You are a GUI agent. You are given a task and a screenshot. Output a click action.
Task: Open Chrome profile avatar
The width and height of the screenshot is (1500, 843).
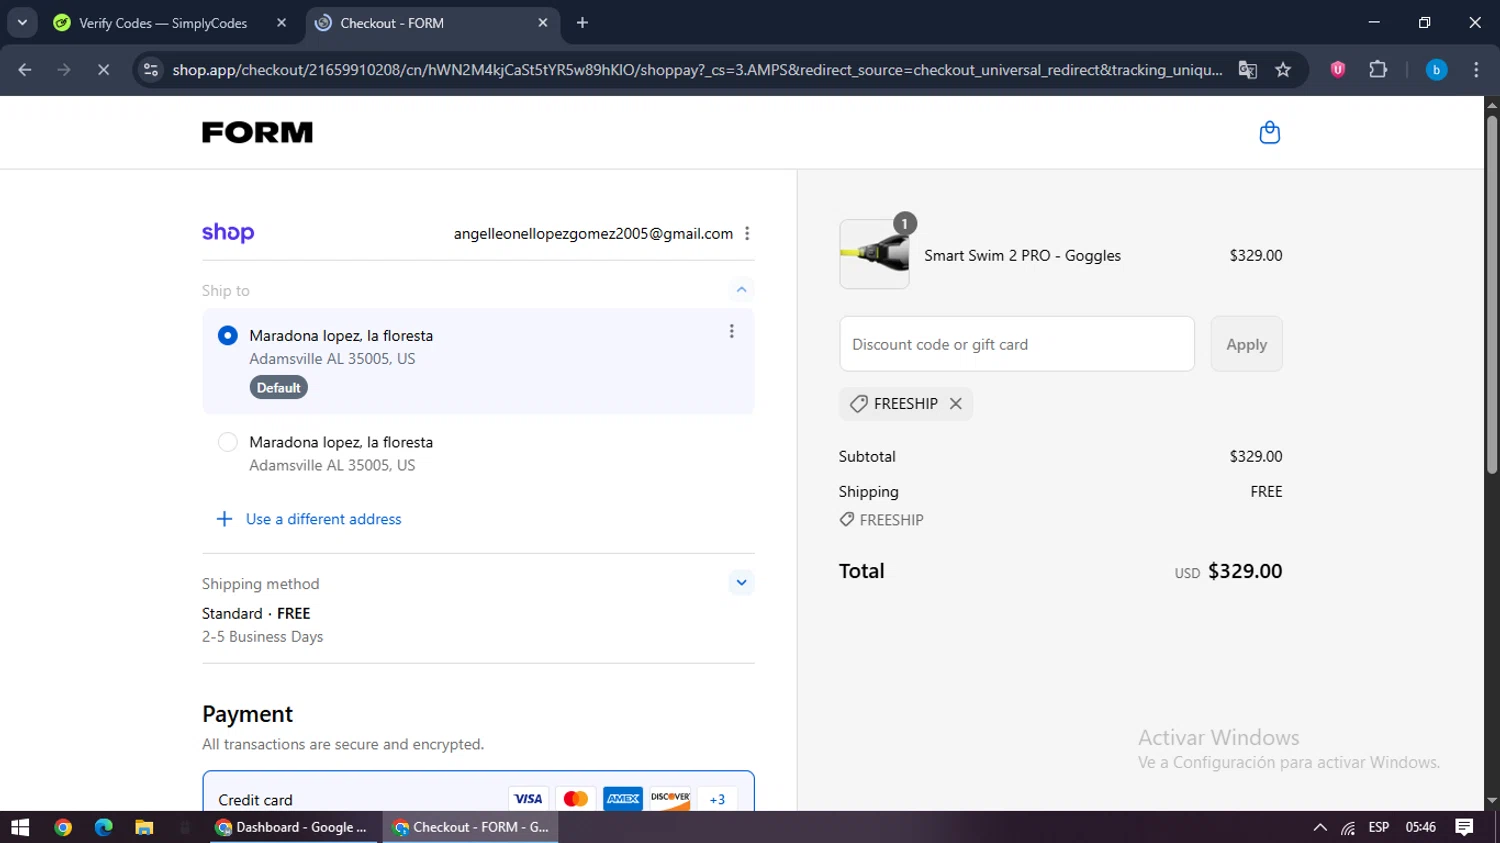[1436, 70]
